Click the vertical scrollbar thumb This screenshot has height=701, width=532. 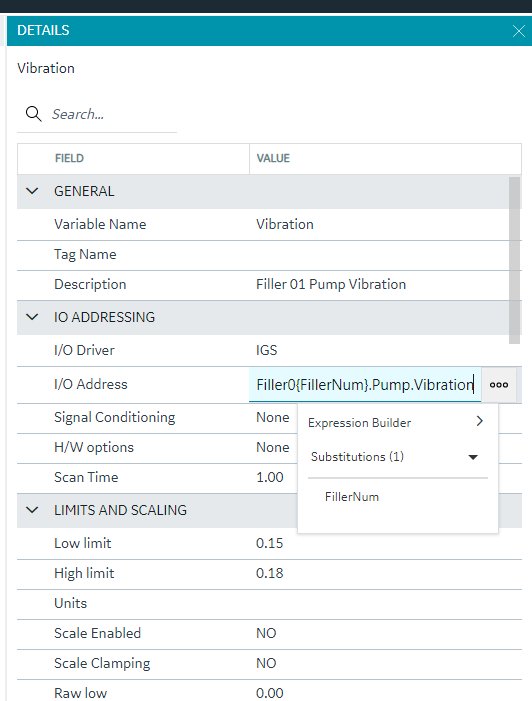coord(515,260)
